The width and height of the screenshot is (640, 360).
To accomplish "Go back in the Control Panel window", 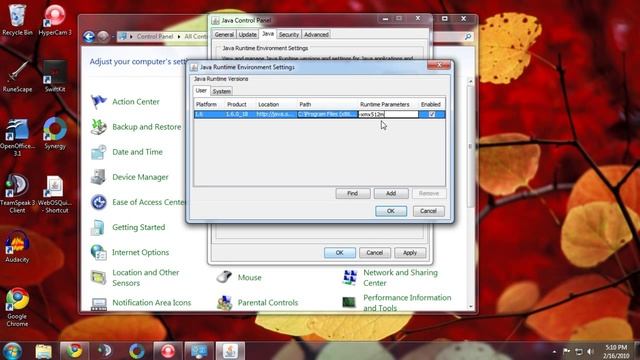I will [x=89, y=37].
